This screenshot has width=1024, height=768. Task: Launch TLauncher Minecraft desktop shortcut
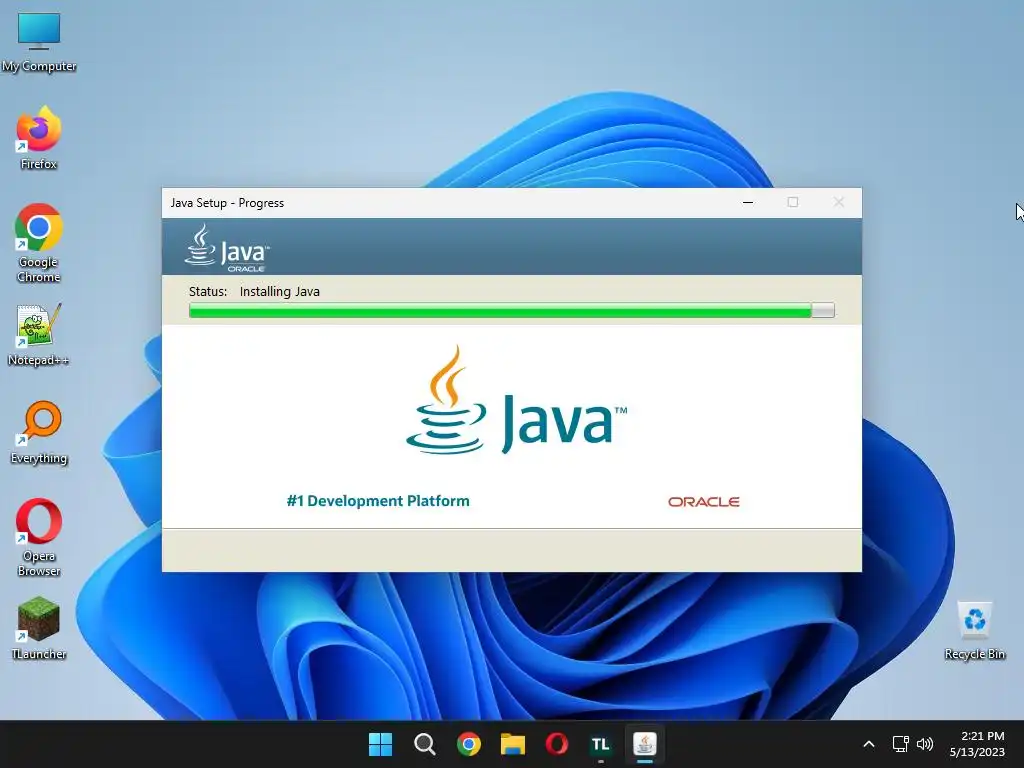[x=39, y=628]
